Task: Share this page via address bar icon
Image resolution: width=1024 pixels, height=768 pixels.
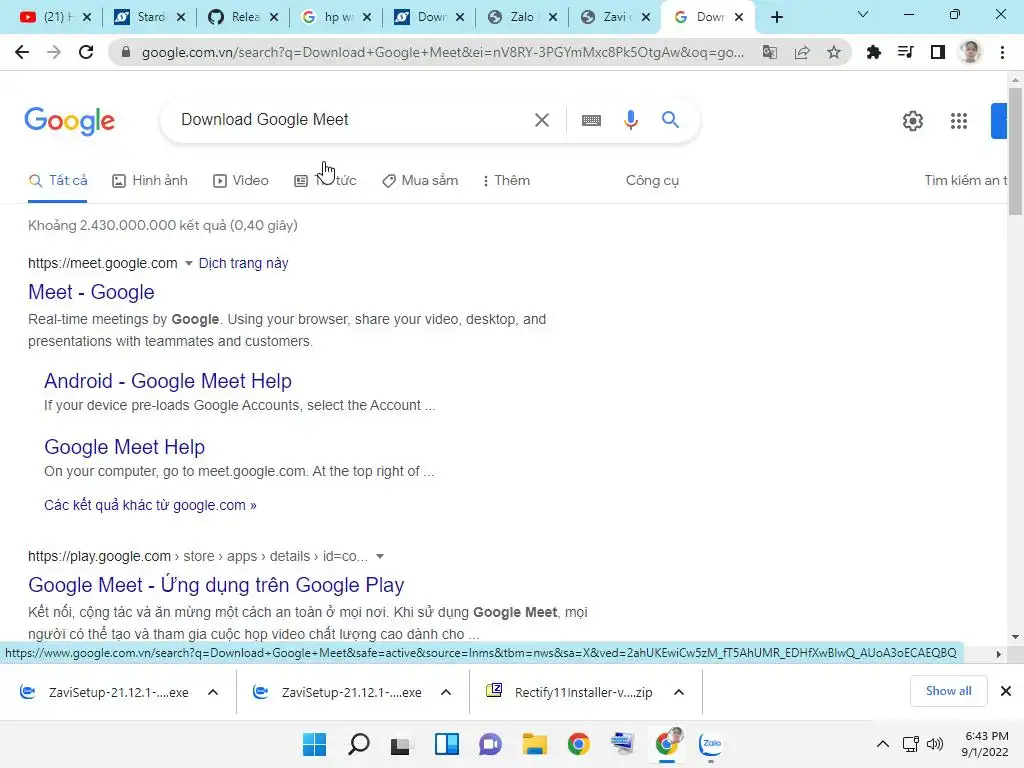Action: pos(802,52)
